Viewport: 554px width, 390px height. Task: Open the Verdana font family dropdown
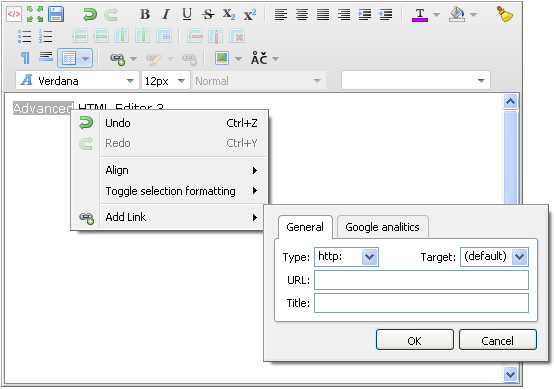coord(77,81)
